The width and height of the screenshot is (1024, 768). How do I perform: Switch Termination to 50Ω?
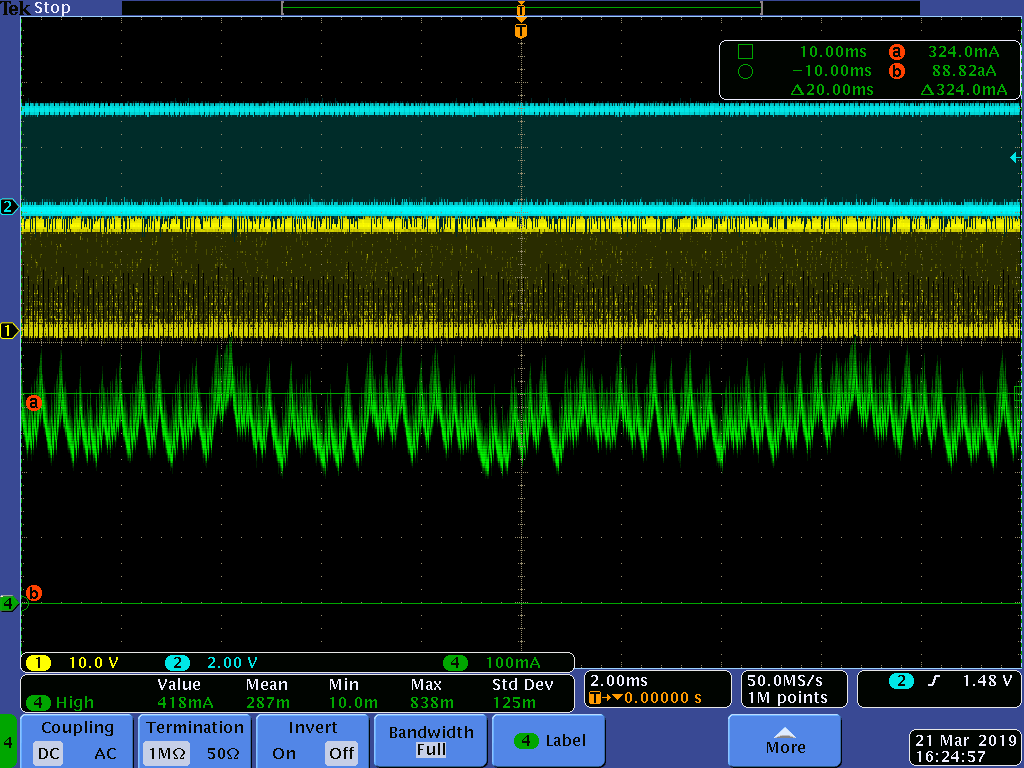coord(221,753)
